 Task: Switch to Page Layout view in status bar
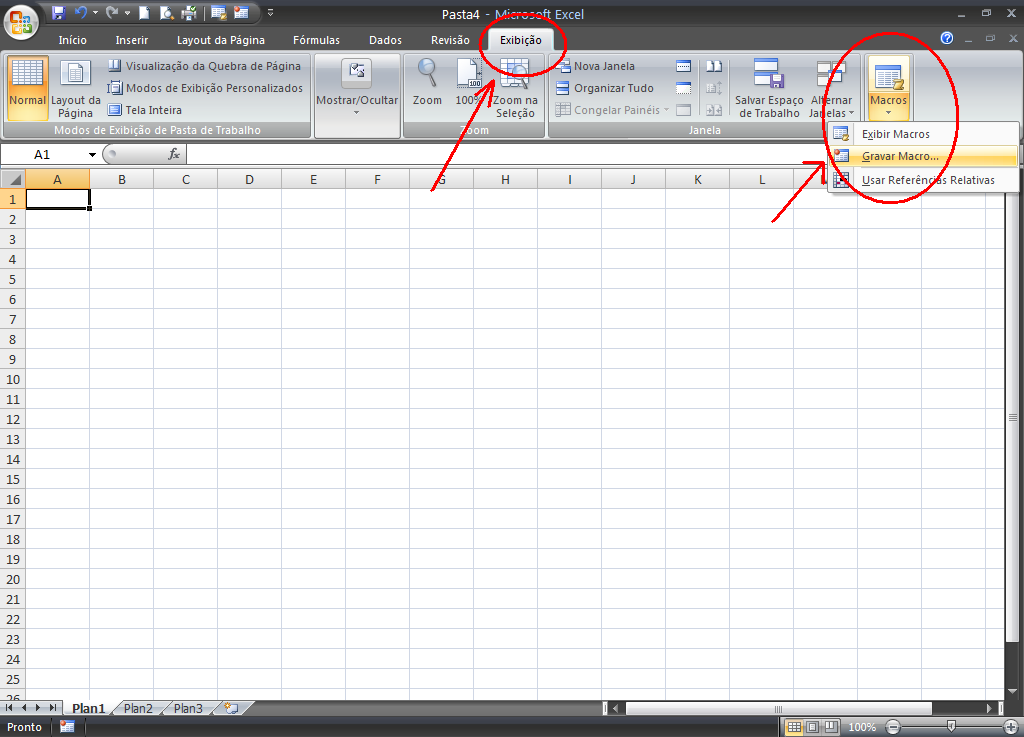[x=812, y=727]
